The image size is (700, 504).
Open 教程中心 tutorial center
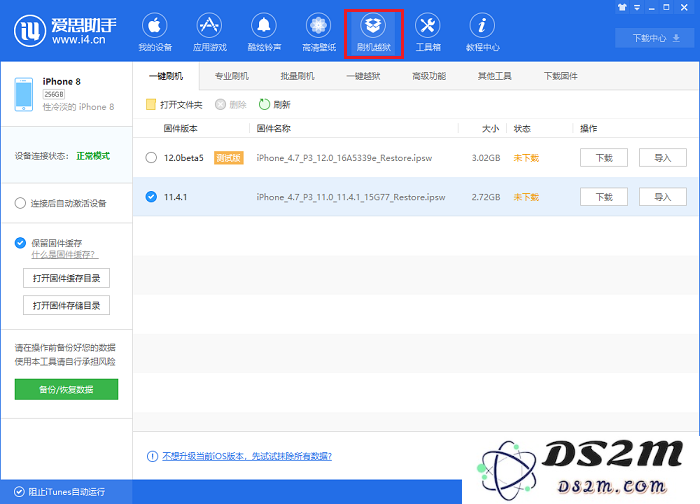click(482, 33)
